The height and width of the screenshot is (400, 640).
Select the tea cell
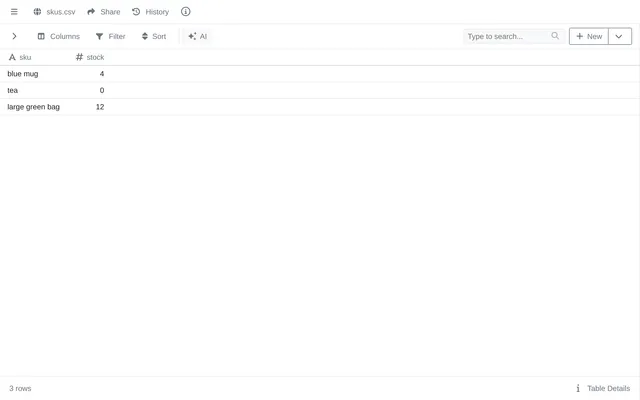(x=13, y=91)
